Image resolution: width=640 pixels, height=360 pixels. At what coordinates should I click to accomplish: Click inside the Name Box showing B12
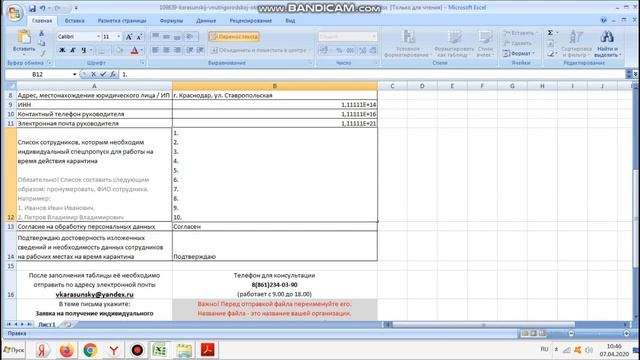pos(38,74)
